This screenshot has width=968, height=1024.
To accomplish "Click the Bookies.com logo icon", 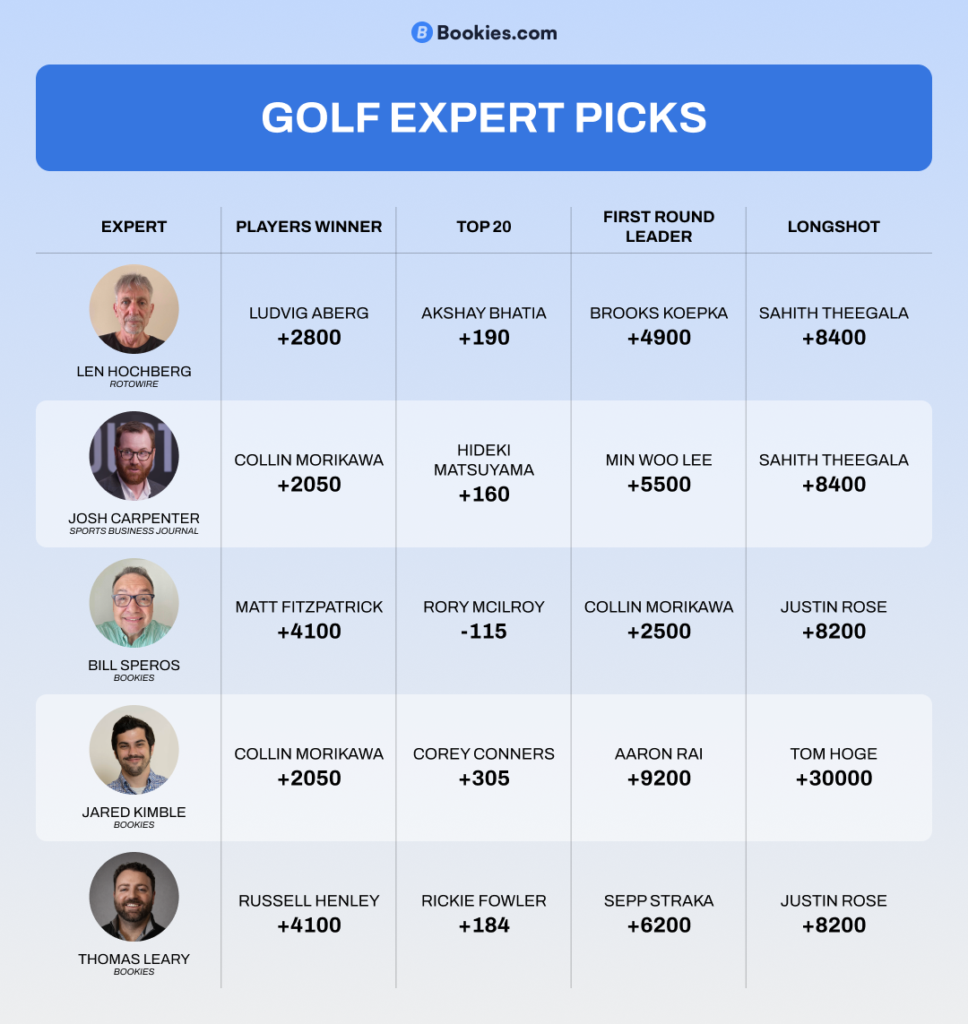I will click(x=422, y=33).
